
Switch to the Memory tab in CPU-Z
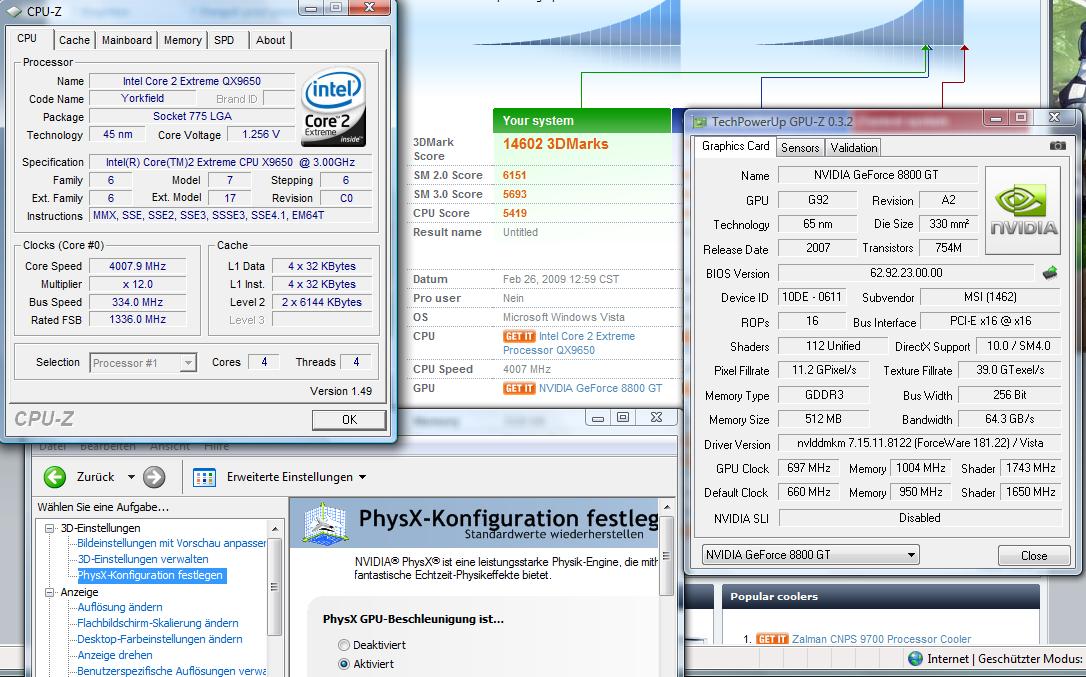point(183,40)
